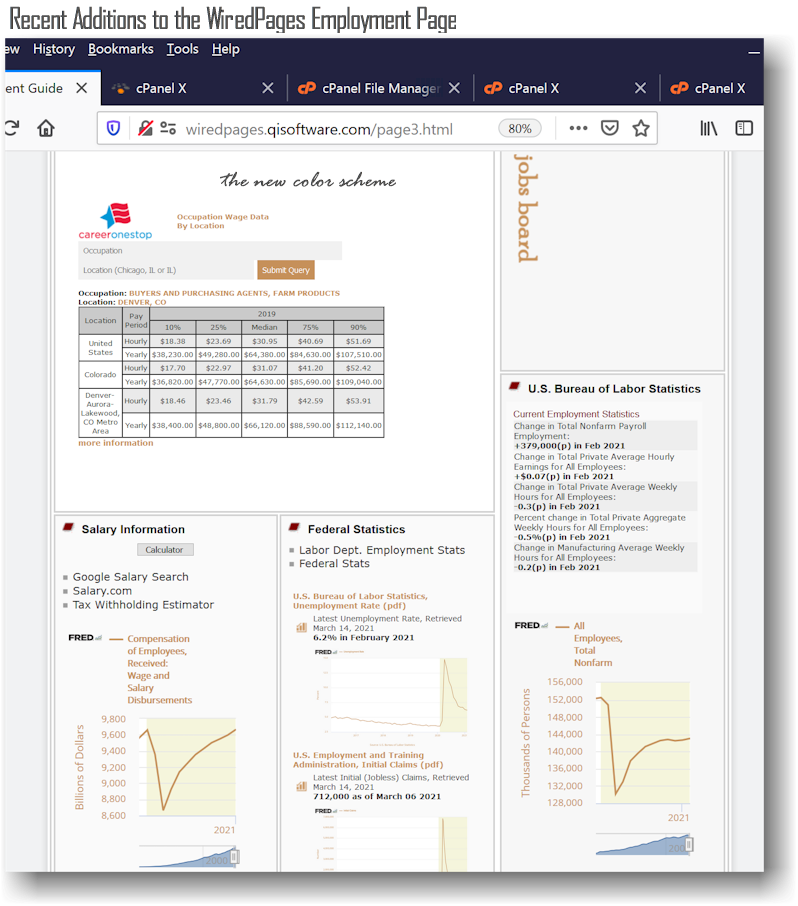Click 'BUYERS AND PURCHASING AGENTS, FARM PRODUCTS' text
The width and height of the screenshot is (798, 906).
pos(234,293)
